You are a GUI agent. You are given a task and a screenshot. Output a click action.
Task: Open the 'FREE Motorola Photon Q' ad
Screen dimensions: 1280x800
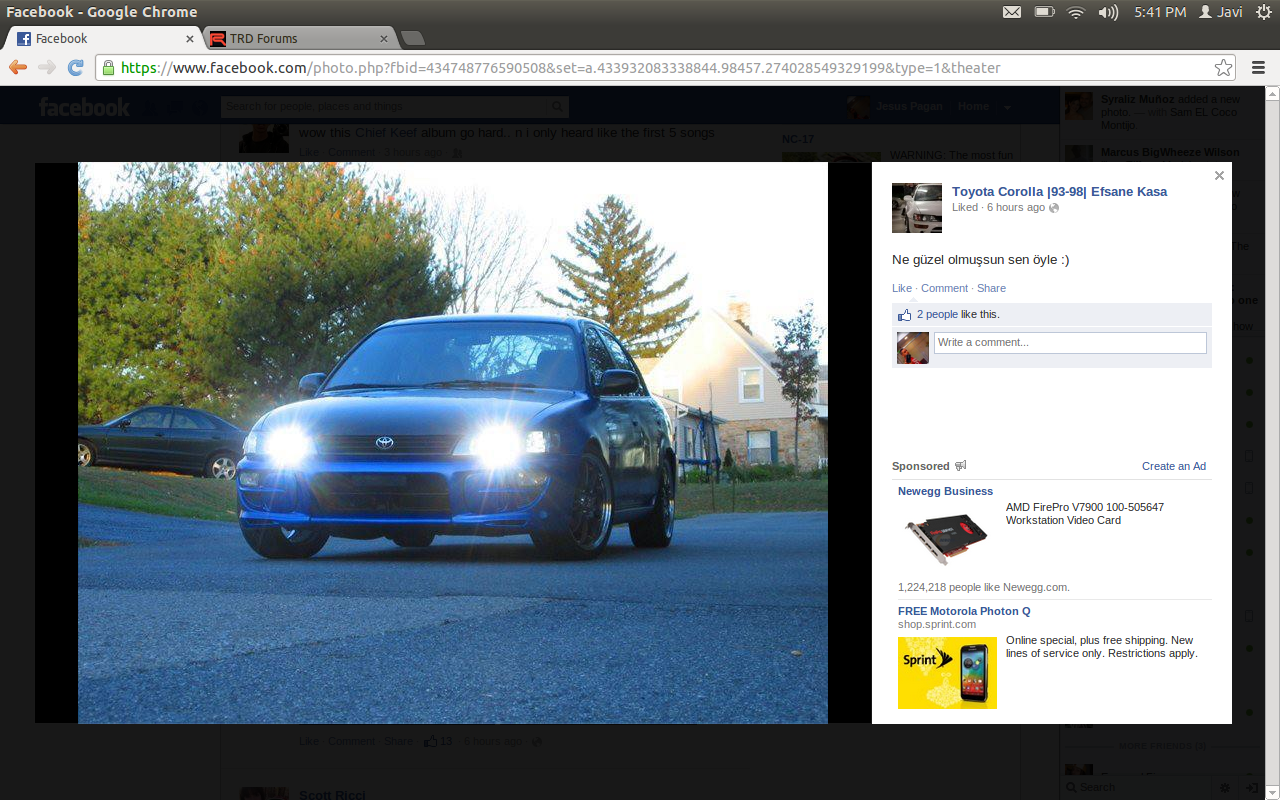[964, 611]
